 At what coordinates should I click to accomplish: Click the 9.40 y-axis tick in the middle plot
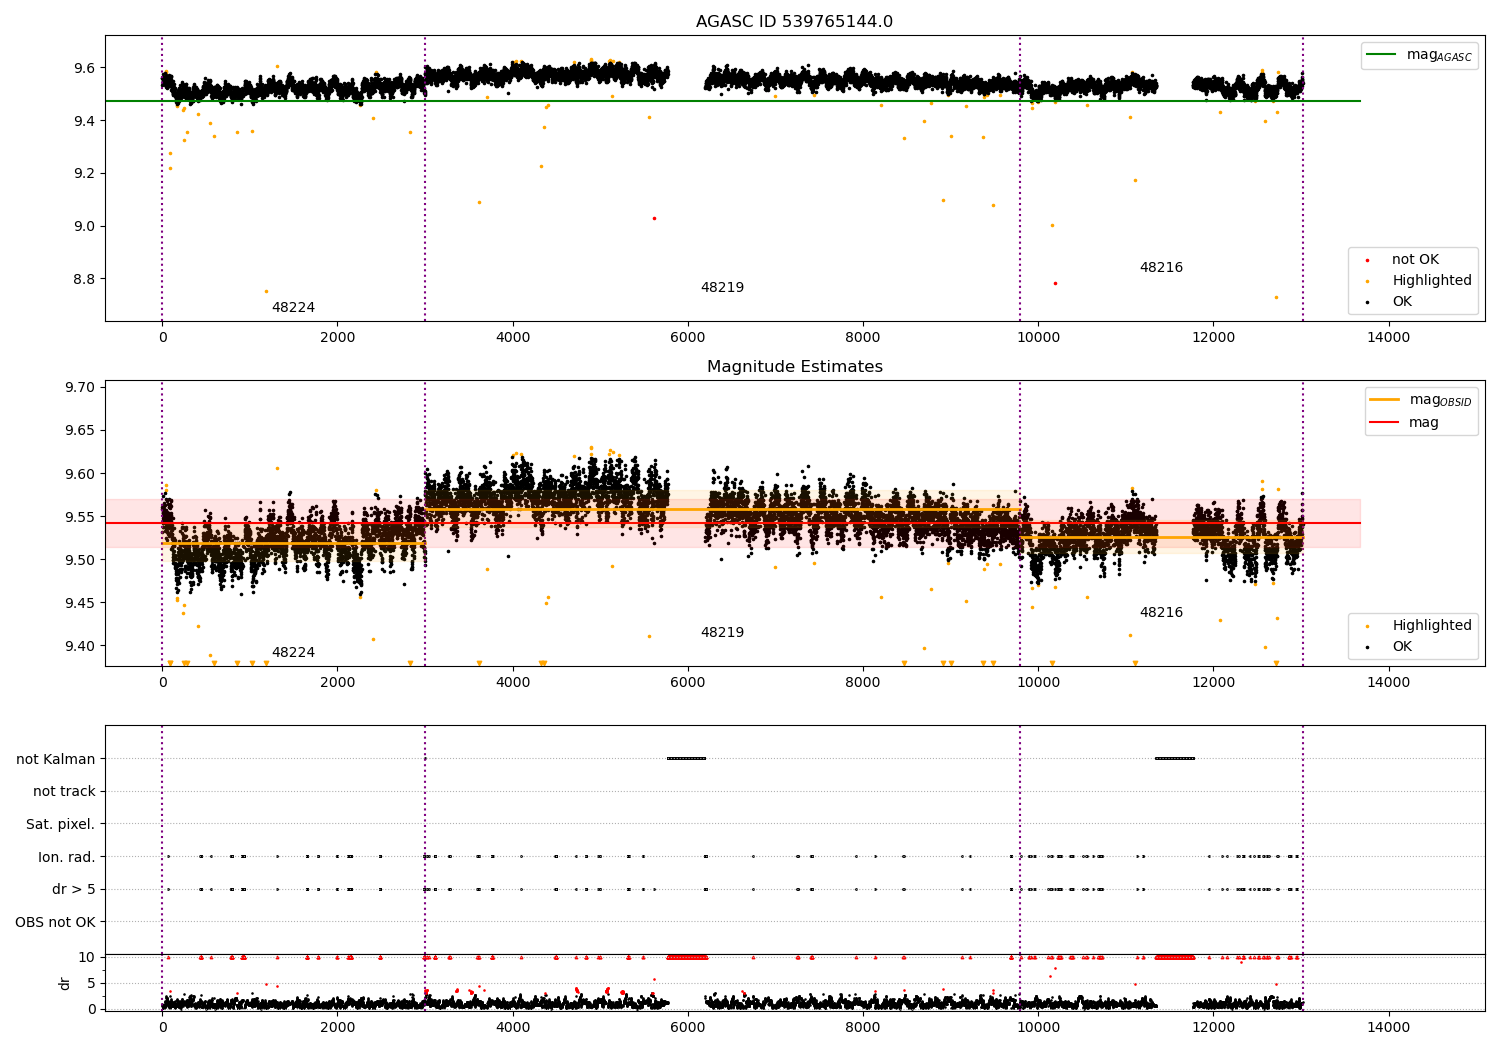coord(80,647)
